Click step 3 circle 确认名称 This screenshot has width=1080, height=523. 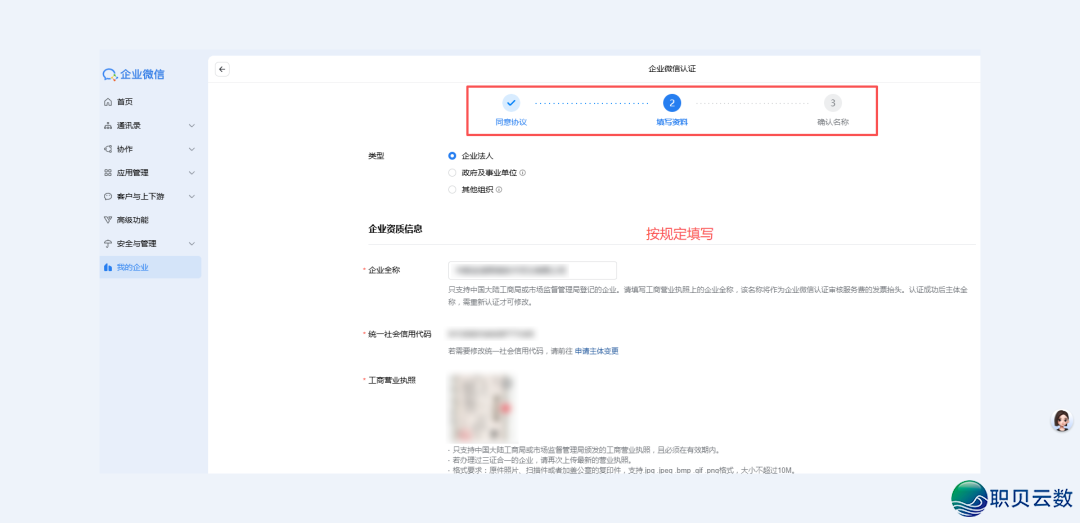tap(833, 103)
